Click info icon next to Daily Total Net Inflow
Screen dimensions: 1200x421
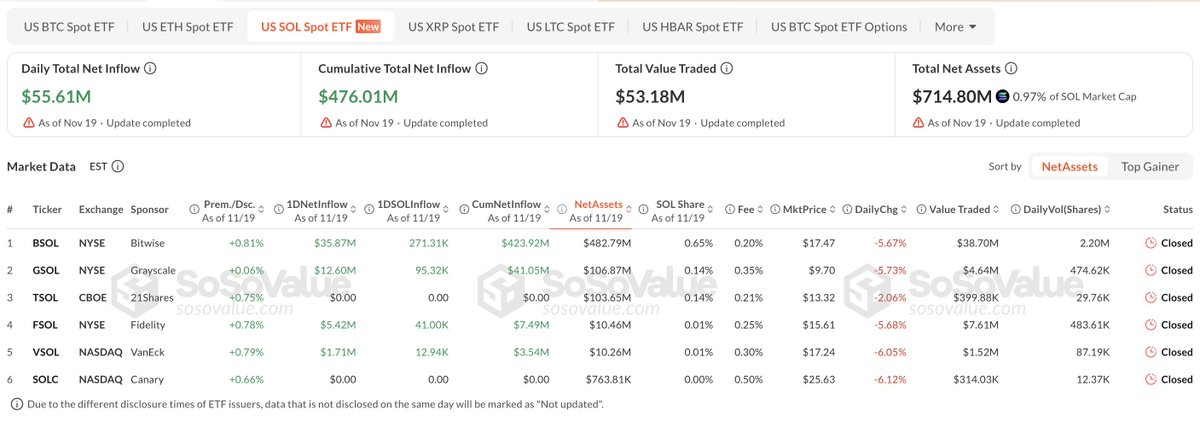[x=150, y=69]
